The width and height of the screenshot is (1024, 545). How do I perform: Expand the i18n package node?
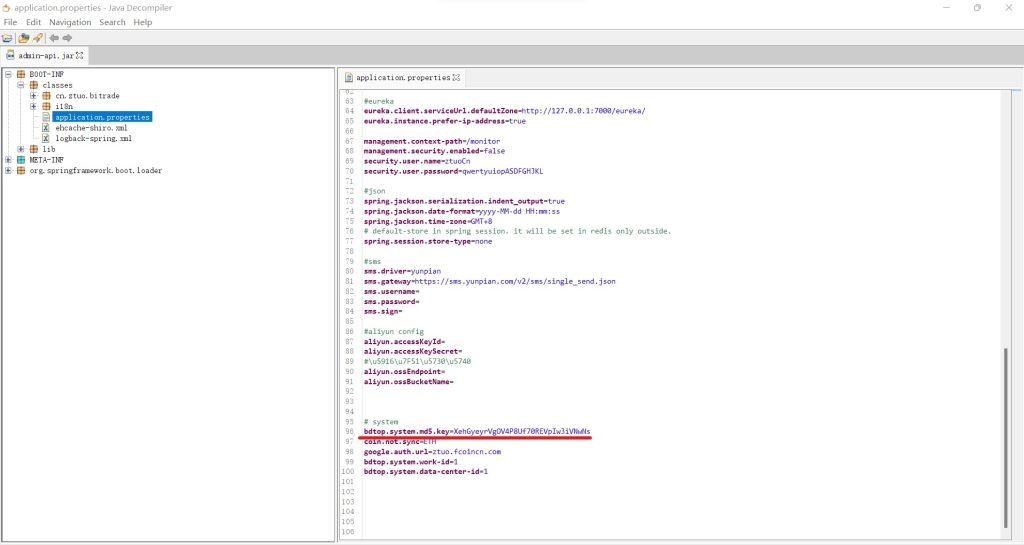33,106
